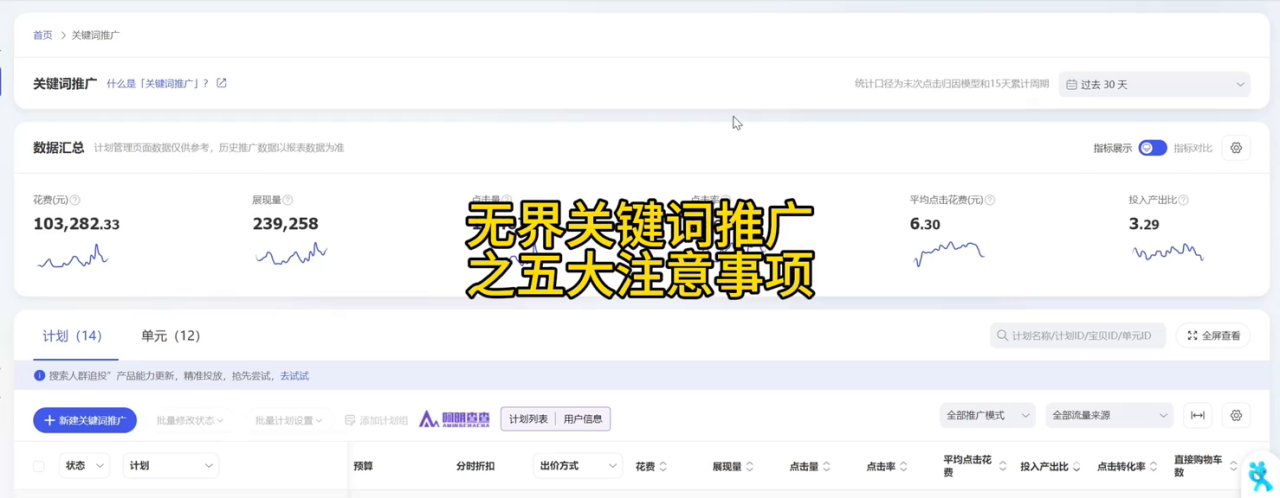Sort by 点击量 column arrows
Viewport: 1280px width, 498px height.
coord(827,467)
